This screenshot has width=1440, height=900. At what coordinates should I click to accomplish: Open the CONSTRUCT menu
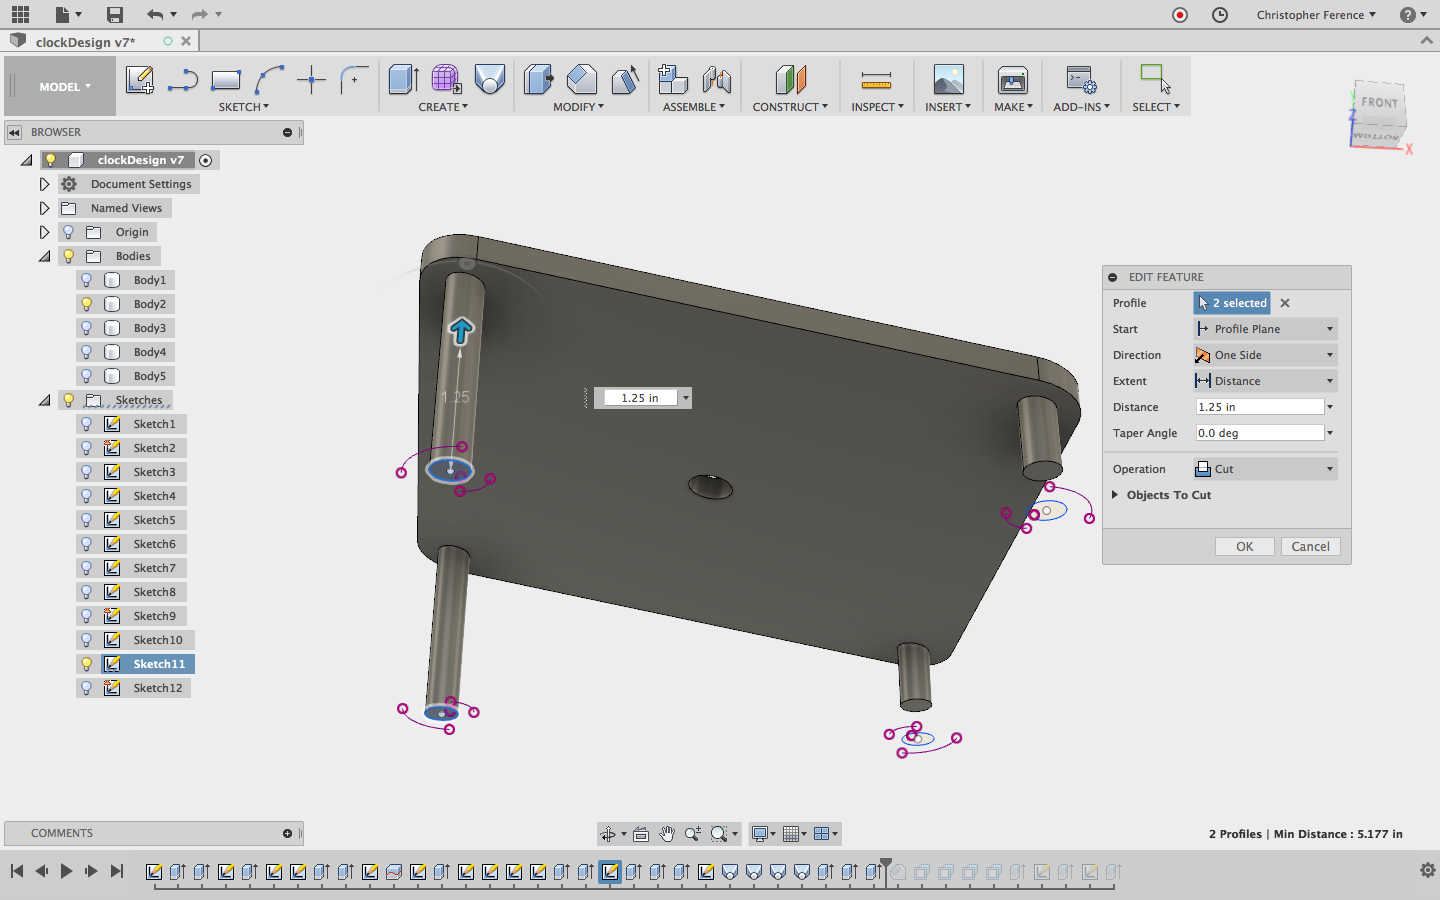point(789,107)
